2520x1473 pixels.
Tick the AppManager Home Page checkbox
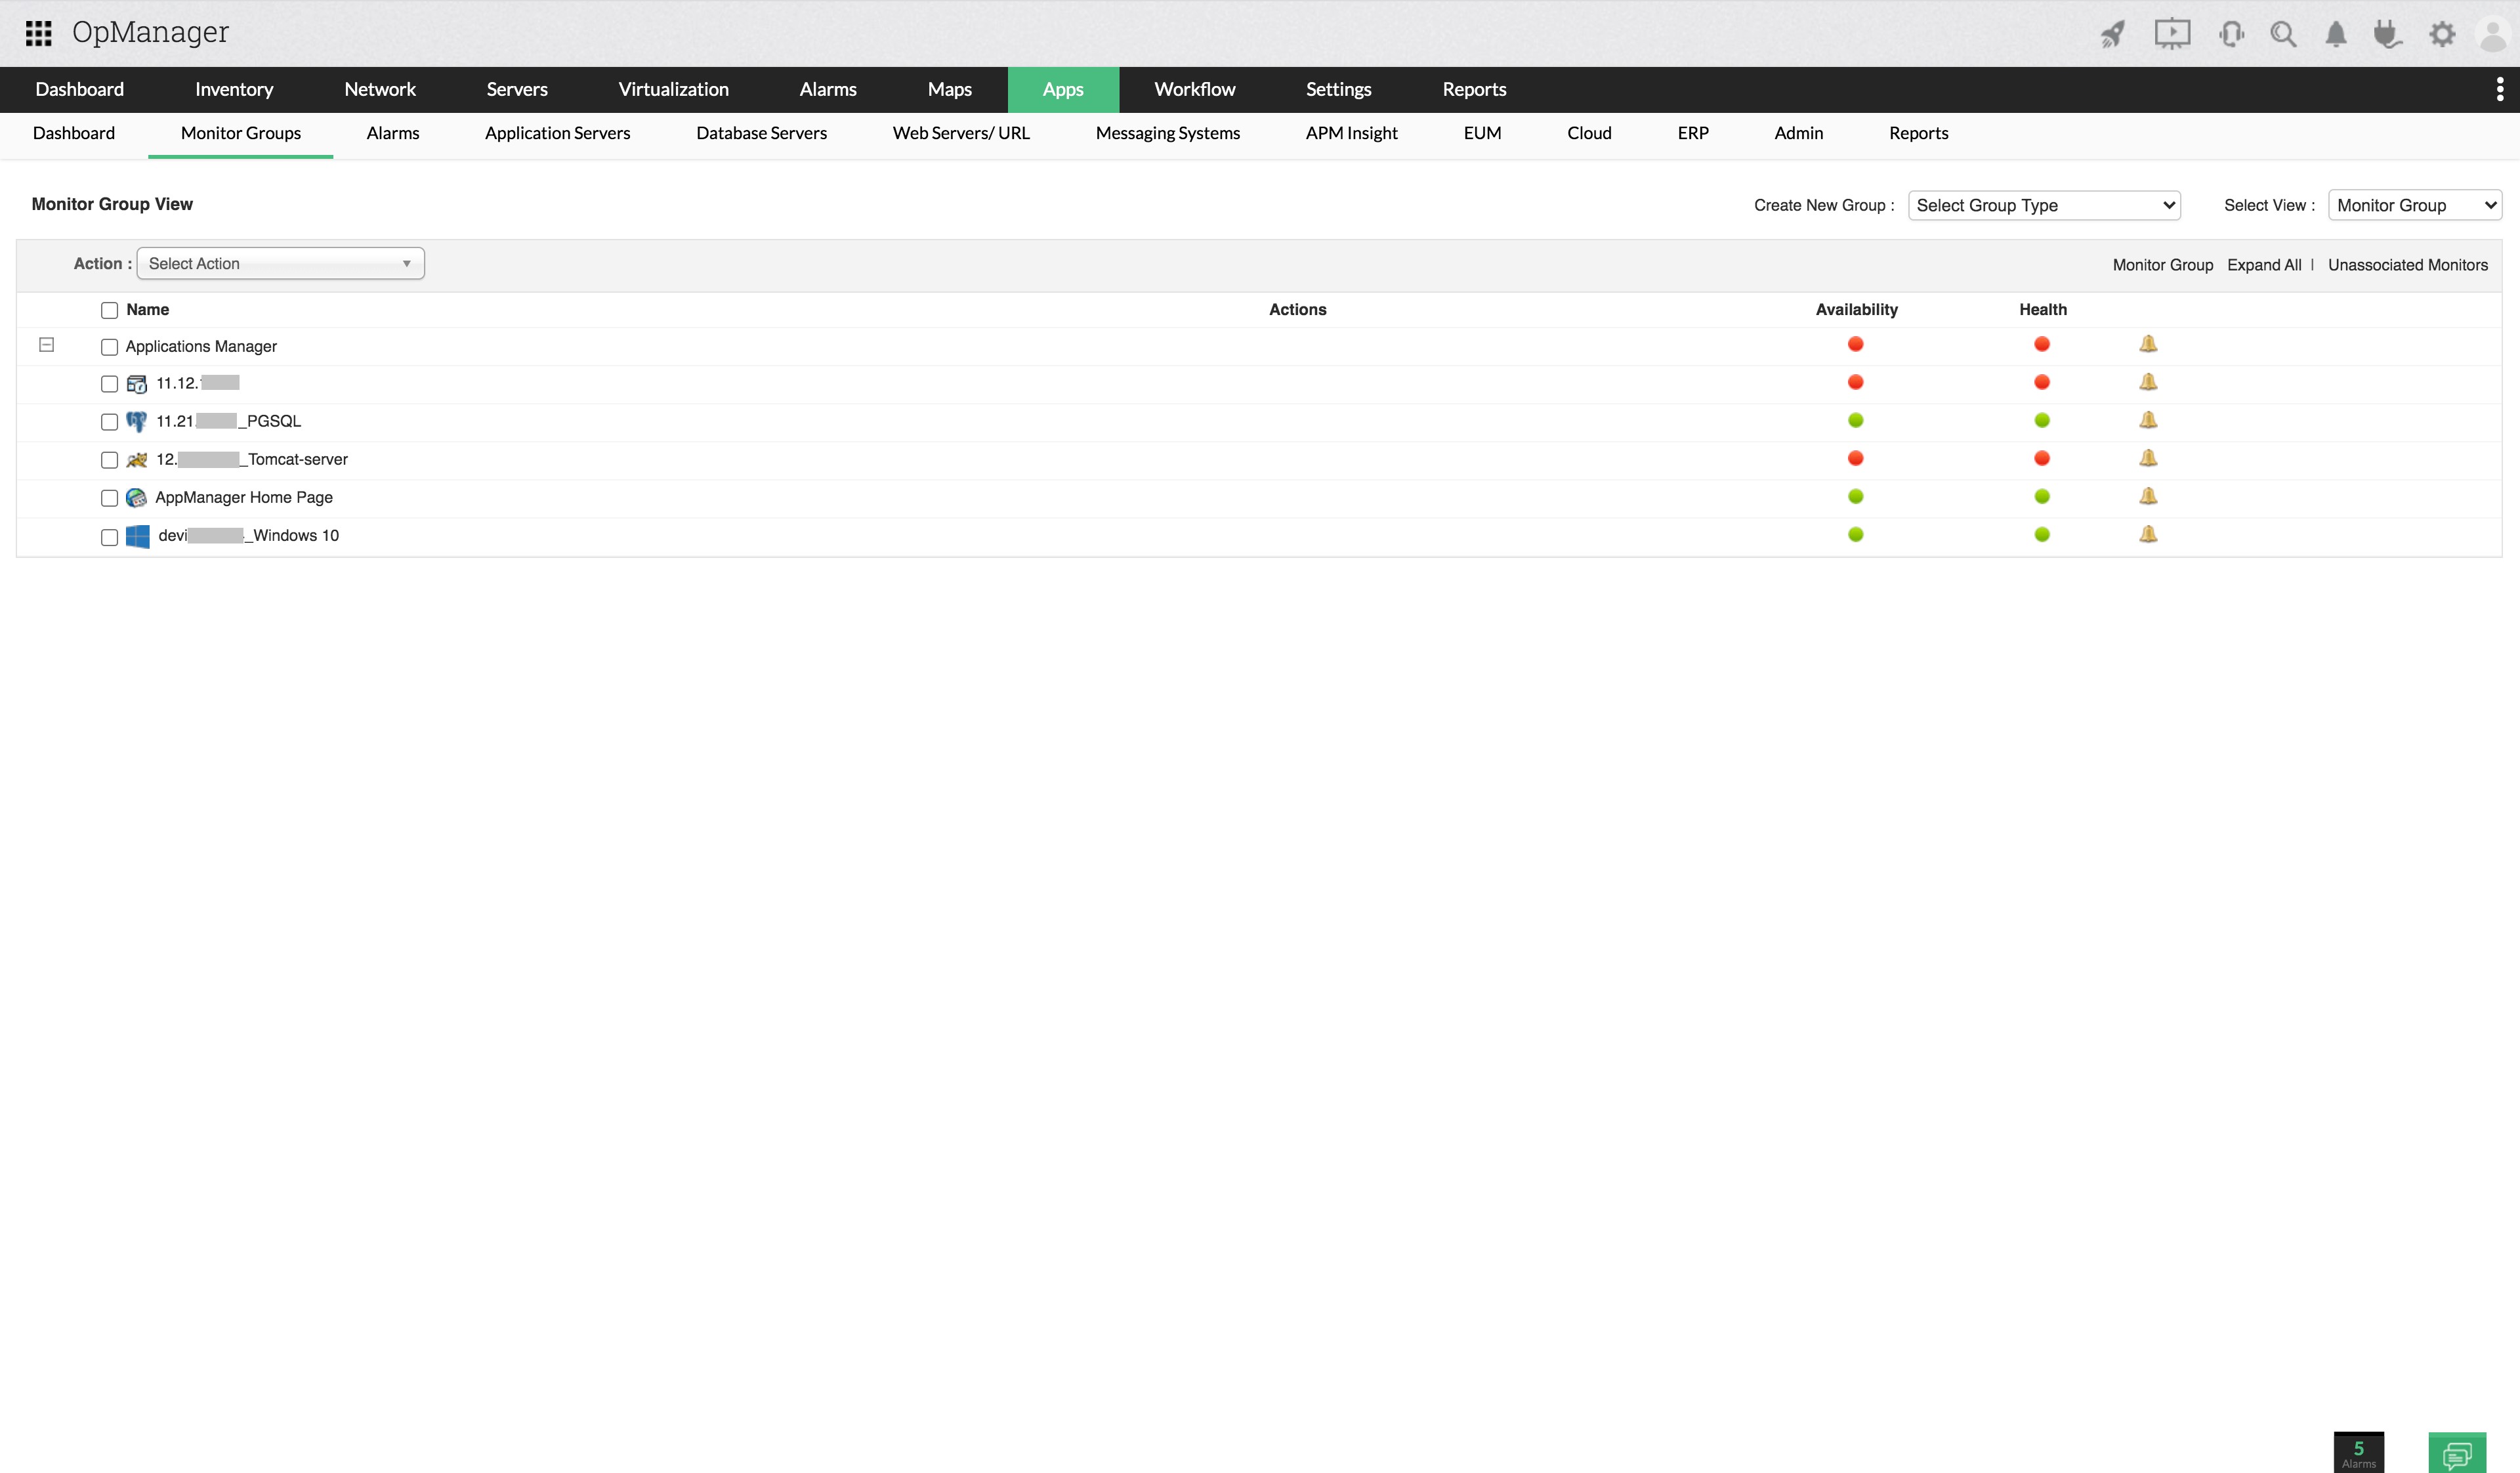click(x=110, y=498)
